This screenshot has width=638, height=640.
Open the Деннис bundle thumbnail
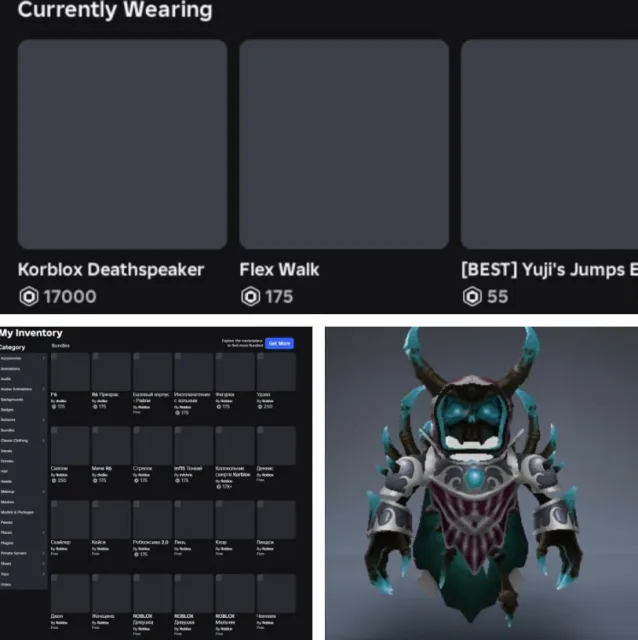[x=276, y=446]
